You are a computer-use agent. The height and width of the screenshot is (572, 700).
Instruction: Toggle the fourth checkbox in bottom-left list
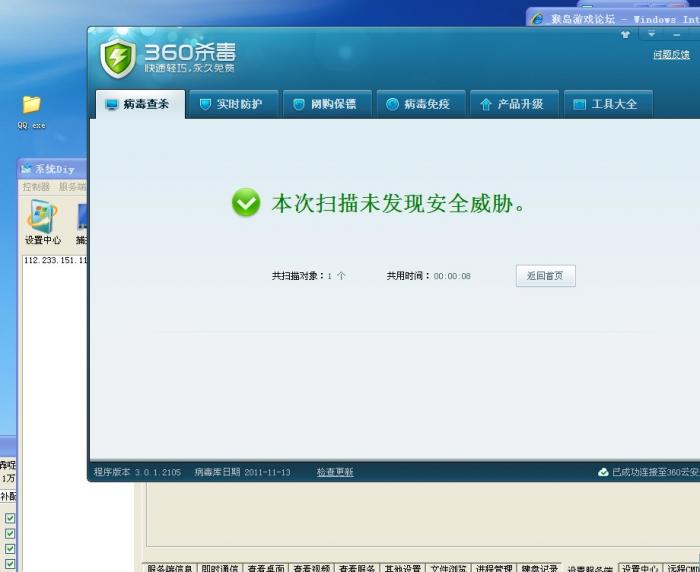(x=10, y=564)
